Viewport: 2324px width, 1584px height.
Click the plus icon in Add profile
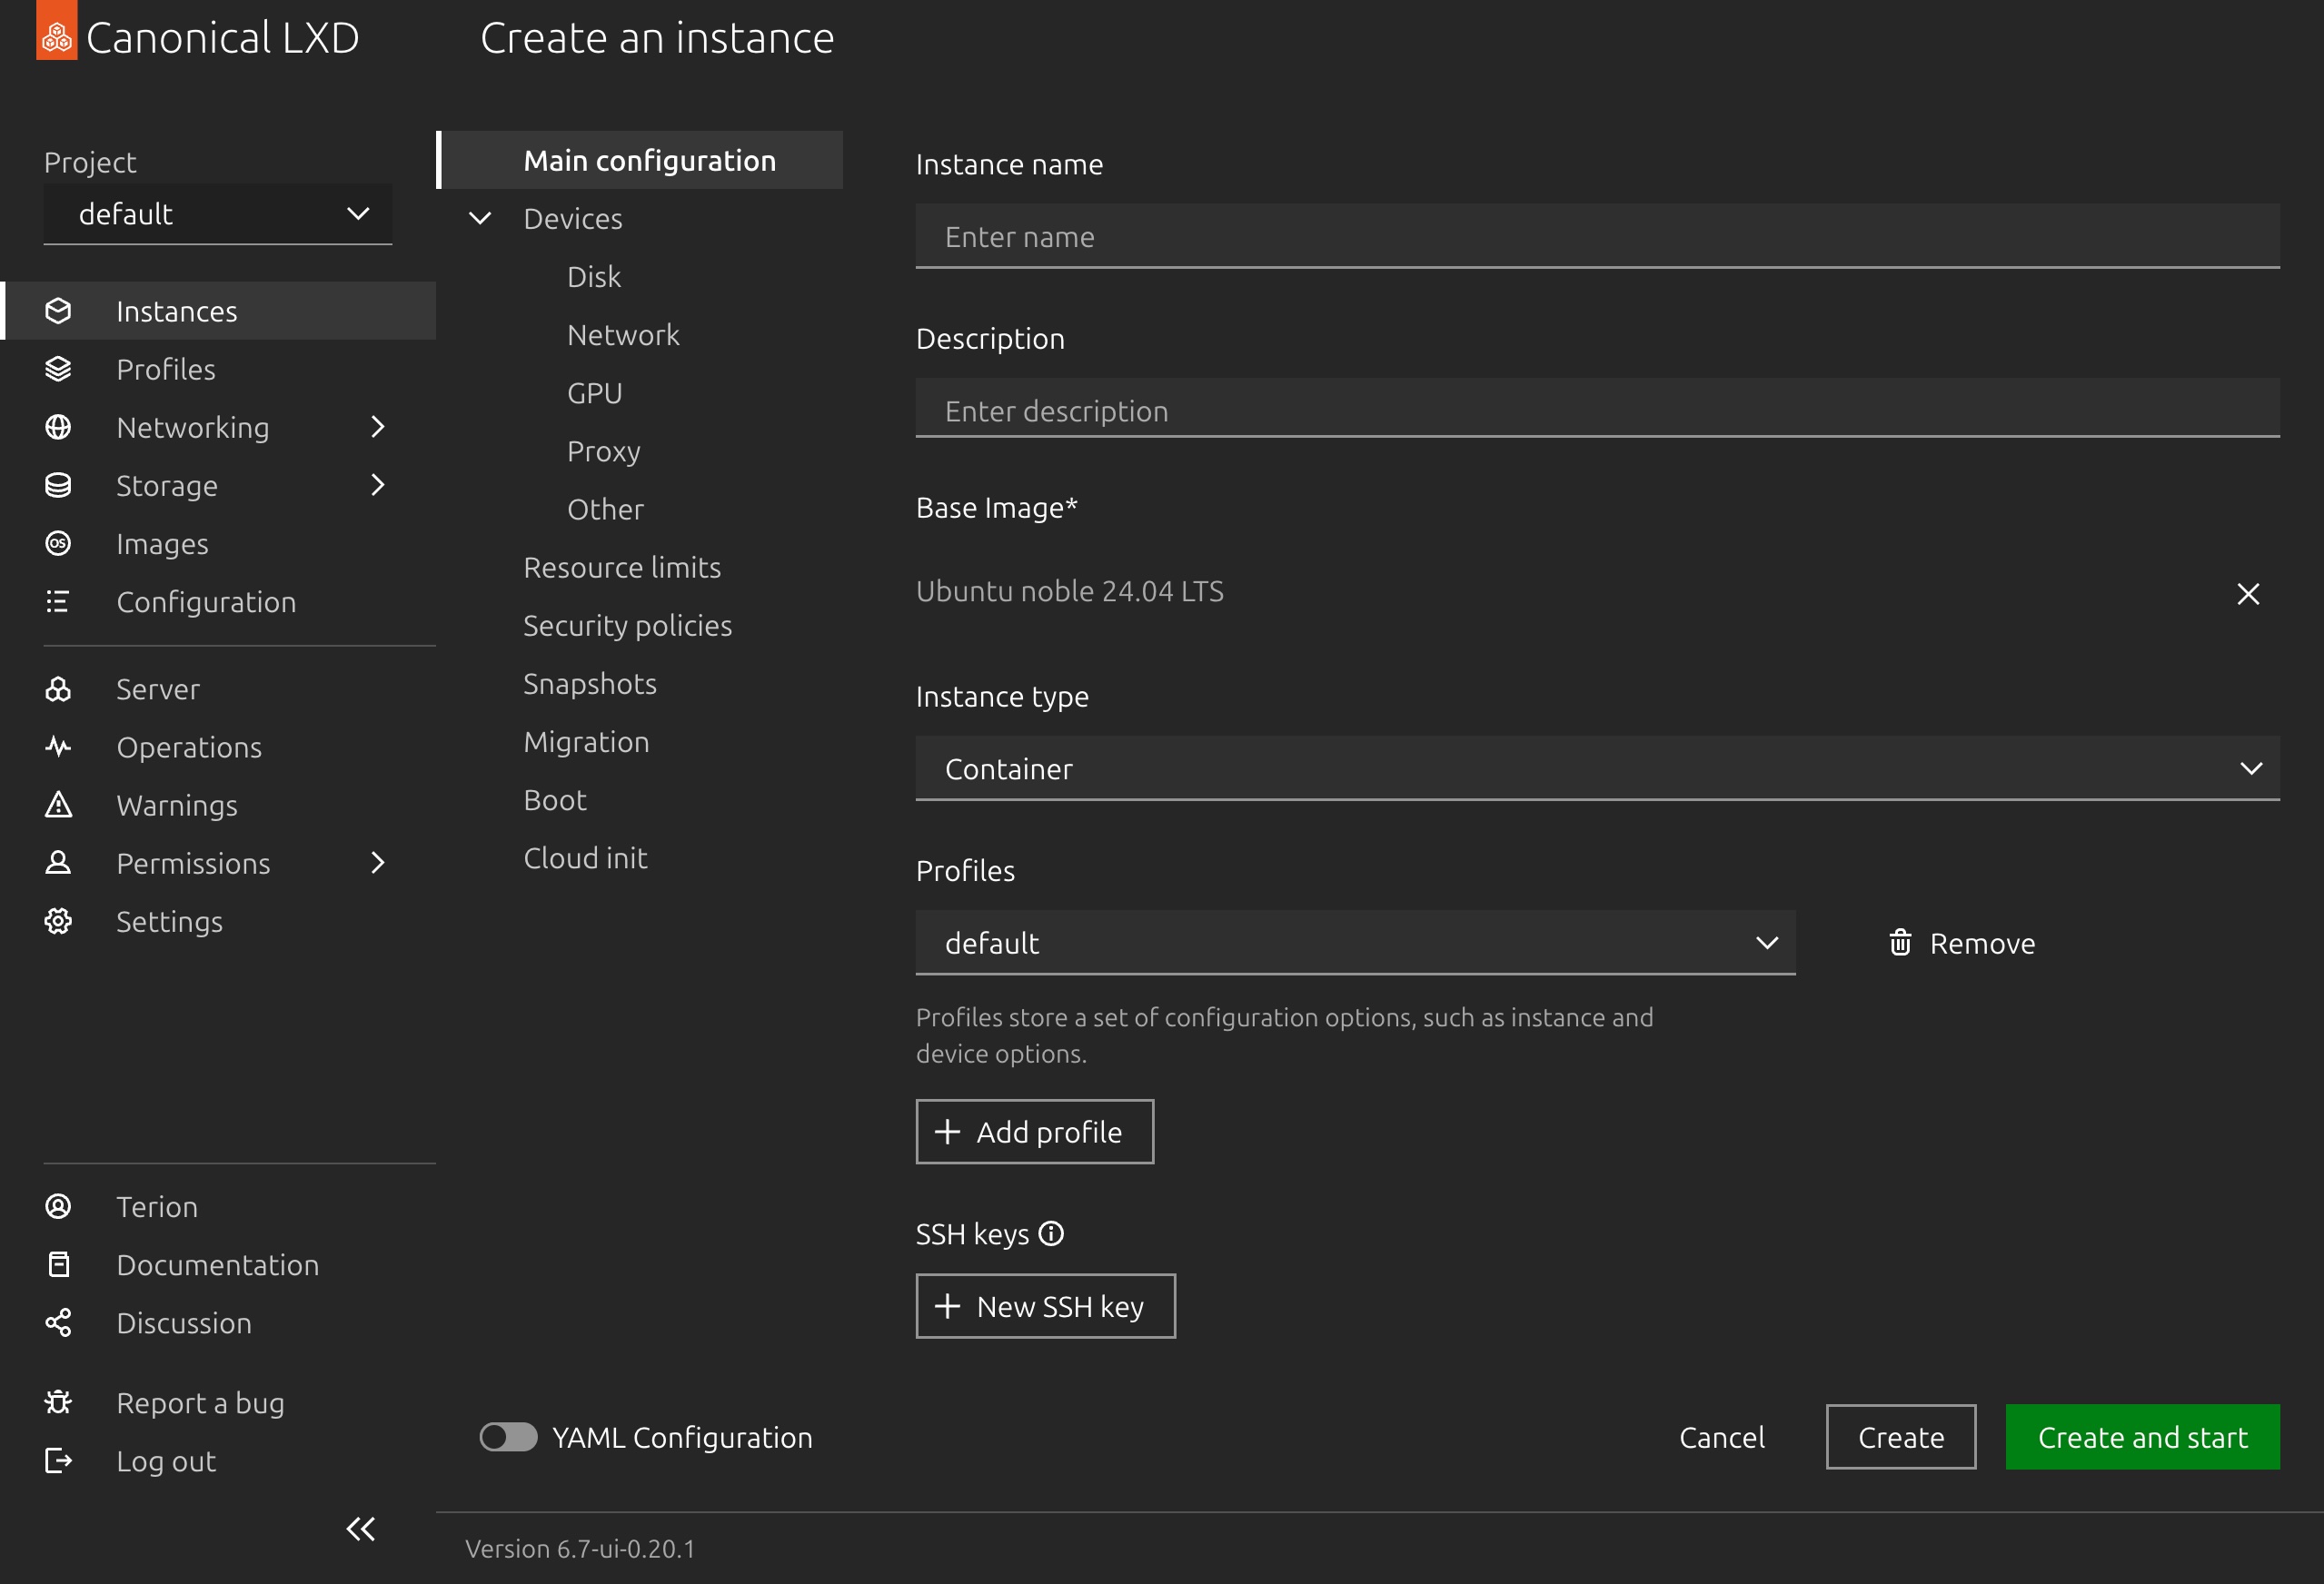click(x=947, y=1131)
